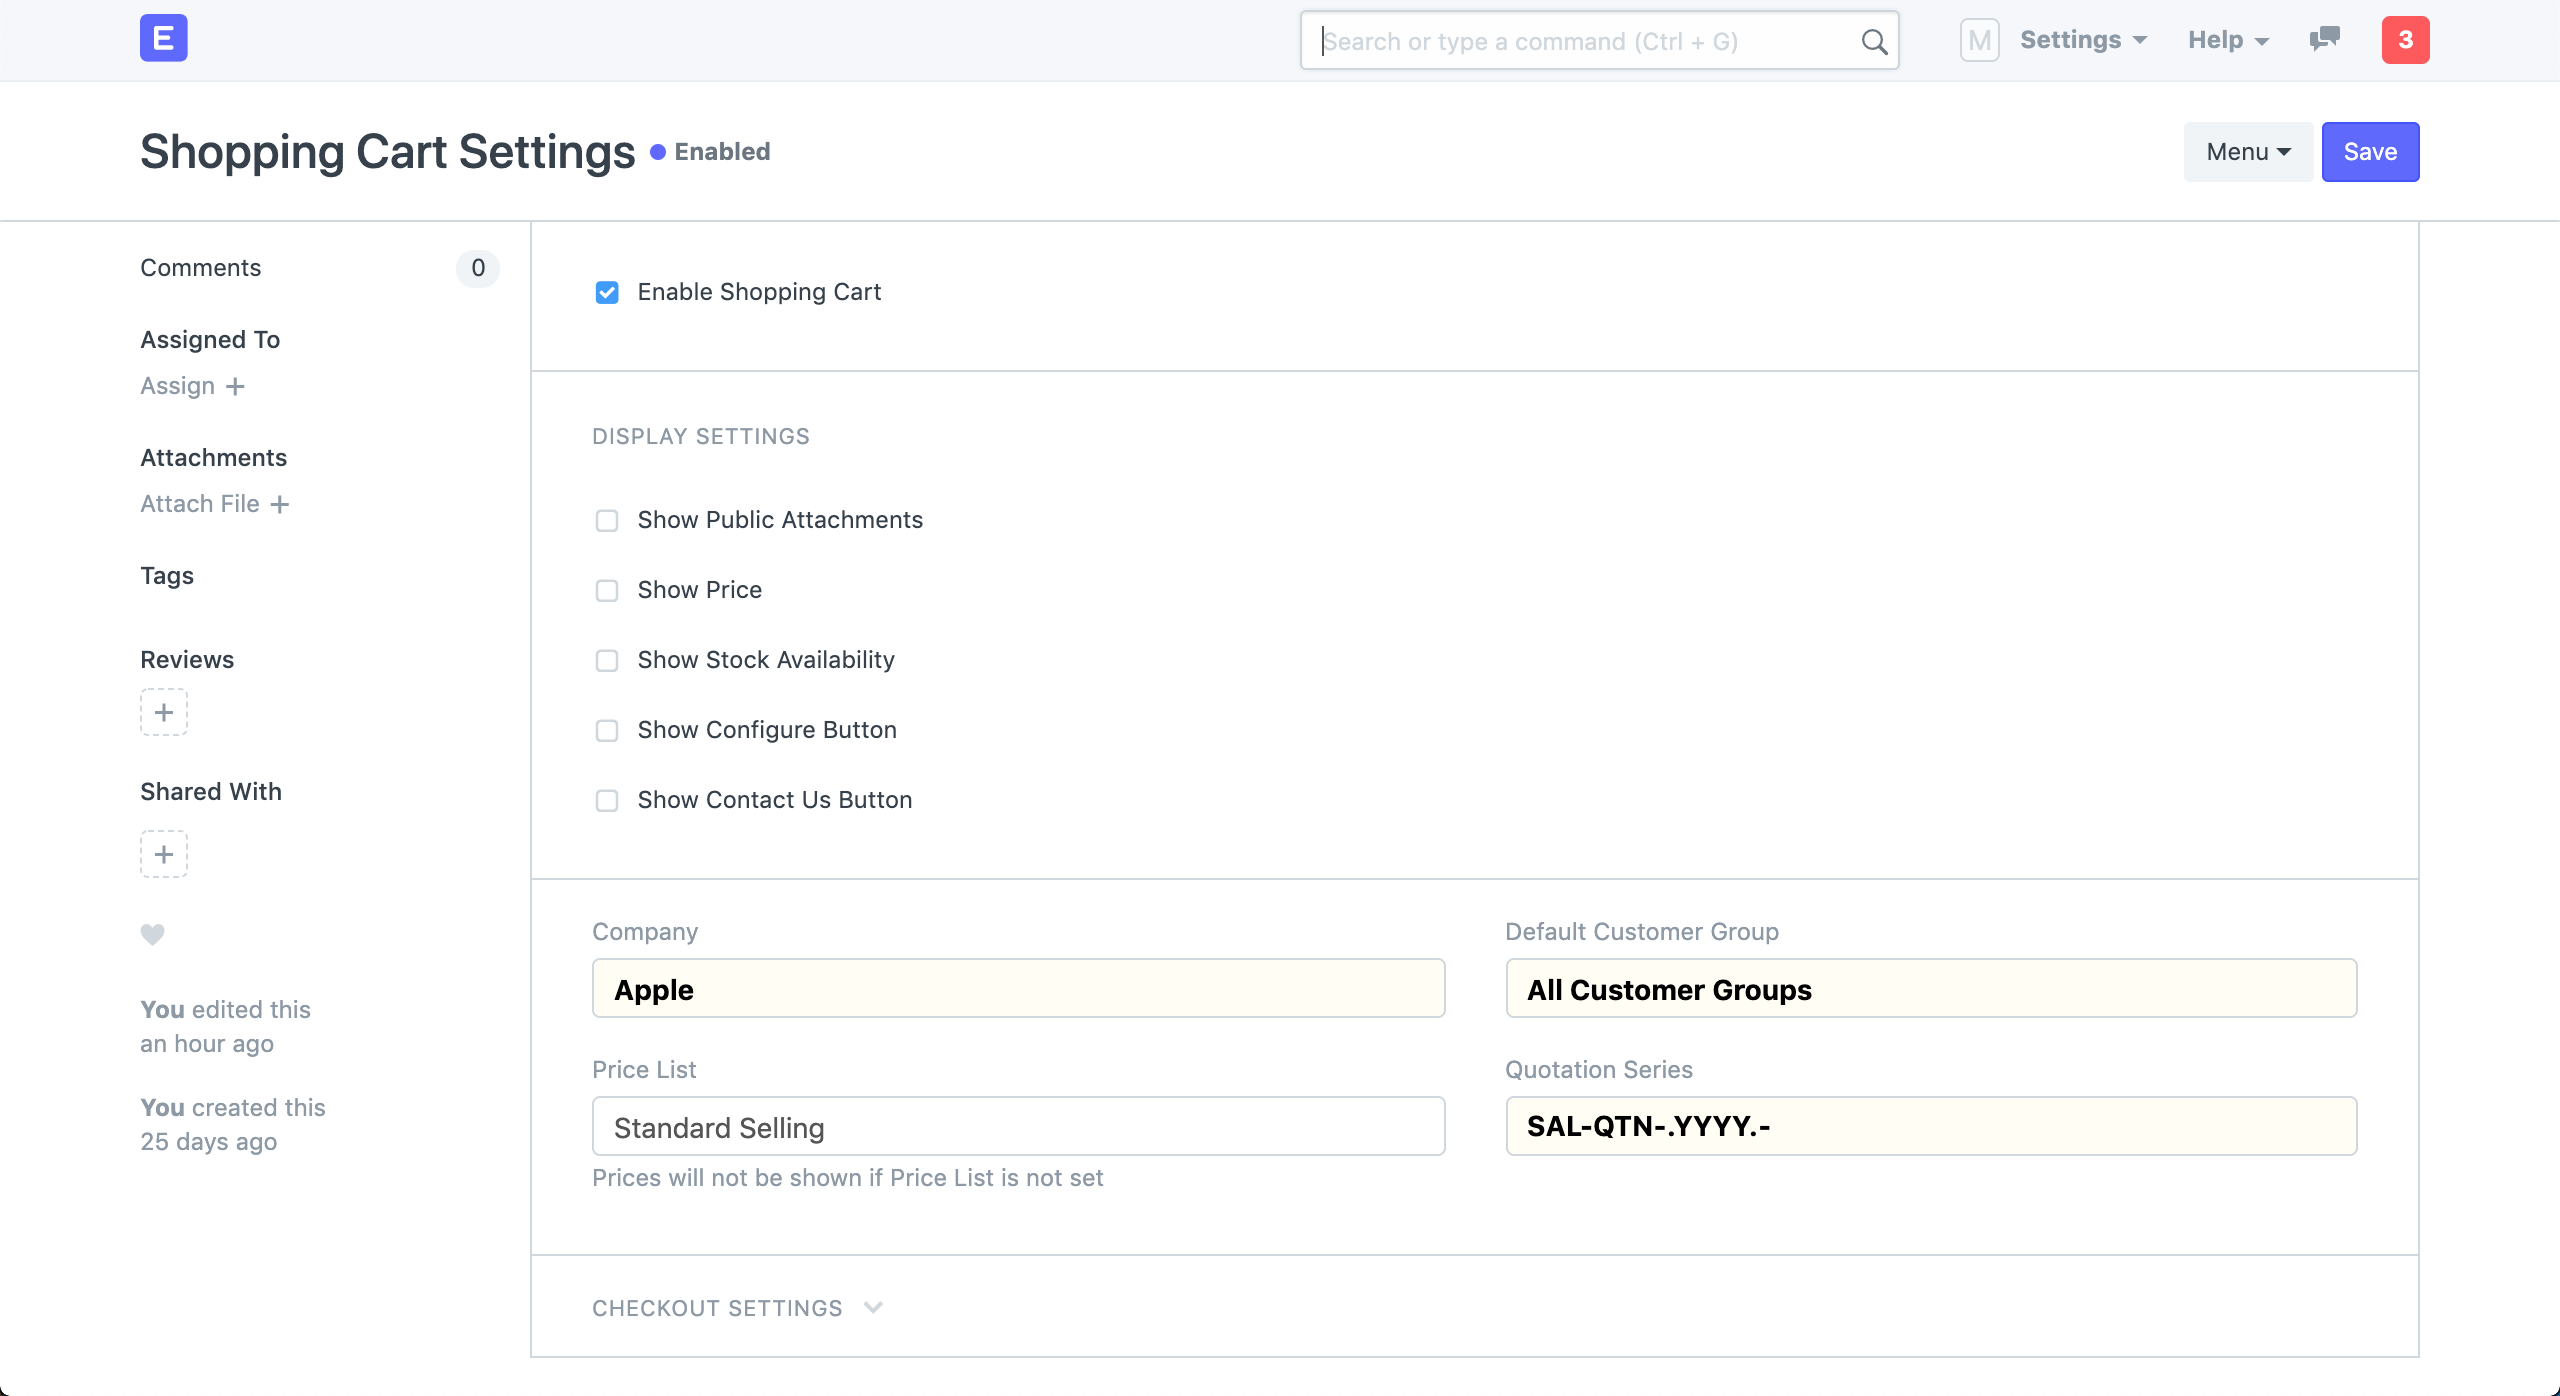Open the Default Customer Group selector
Image resolution: width=2560 pixels, height=1396 pixels.
[x=1930, y=989]
